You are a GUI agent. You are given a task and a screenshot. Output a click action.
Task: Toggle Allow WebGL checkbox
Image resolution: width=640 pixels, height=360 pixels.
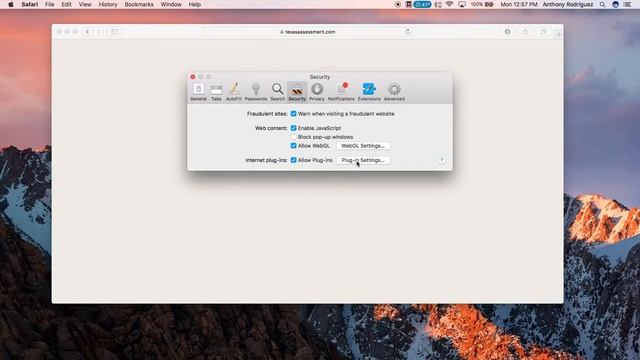point(293,146)
